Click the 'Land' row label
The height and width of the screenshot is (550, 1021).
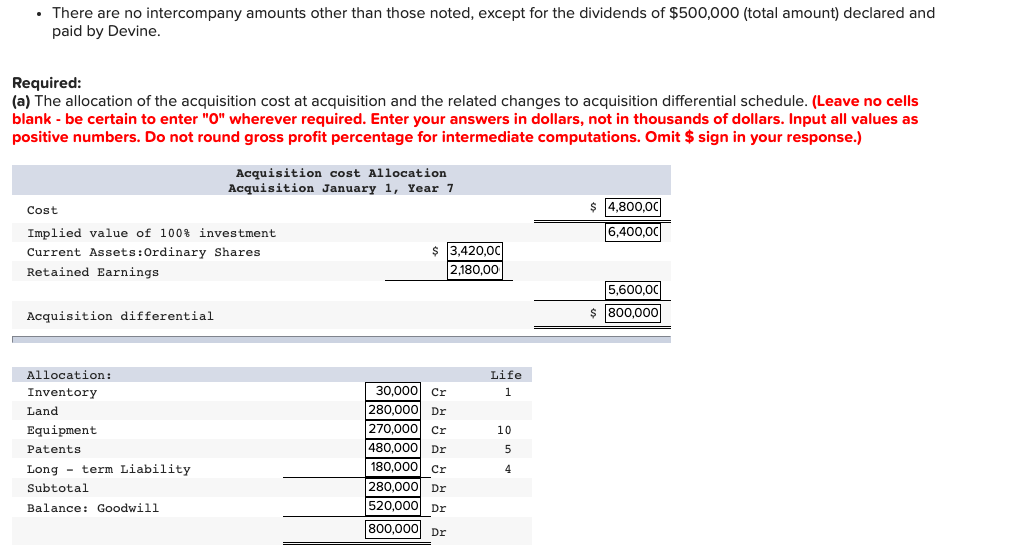42,411
